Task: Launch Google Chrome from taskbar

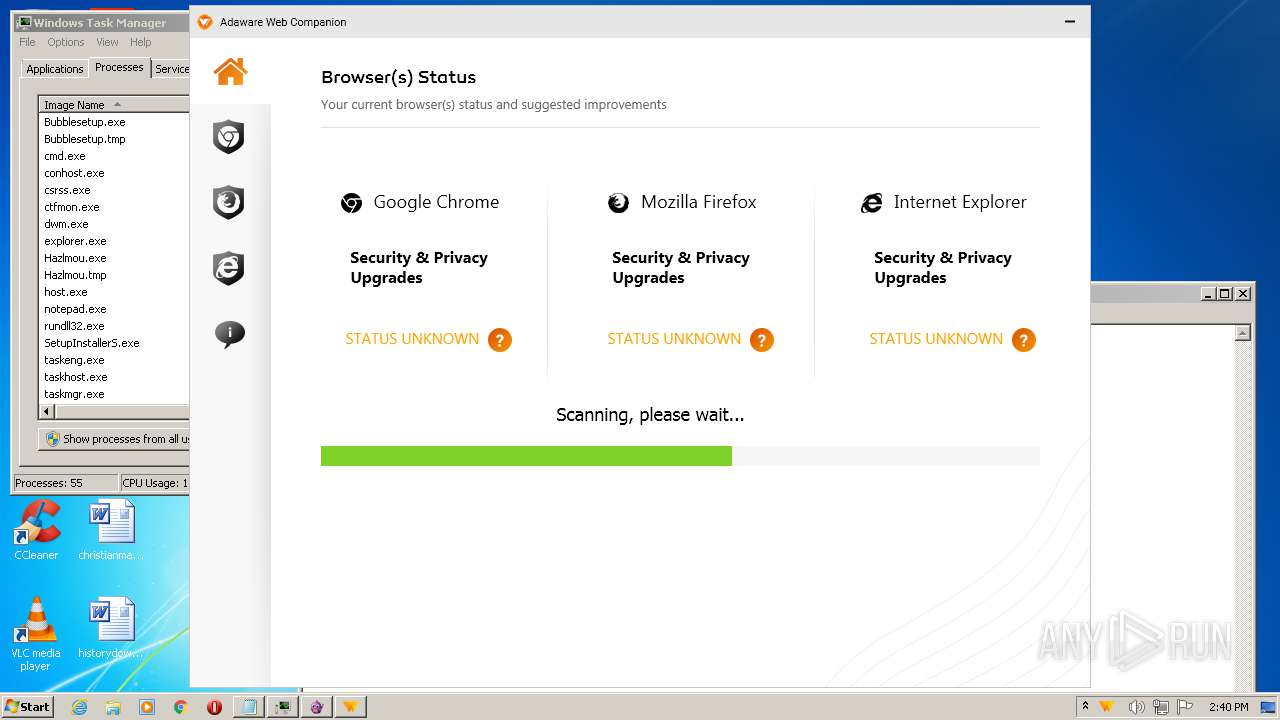Action: pyautogui.click(x=180, y=707)
